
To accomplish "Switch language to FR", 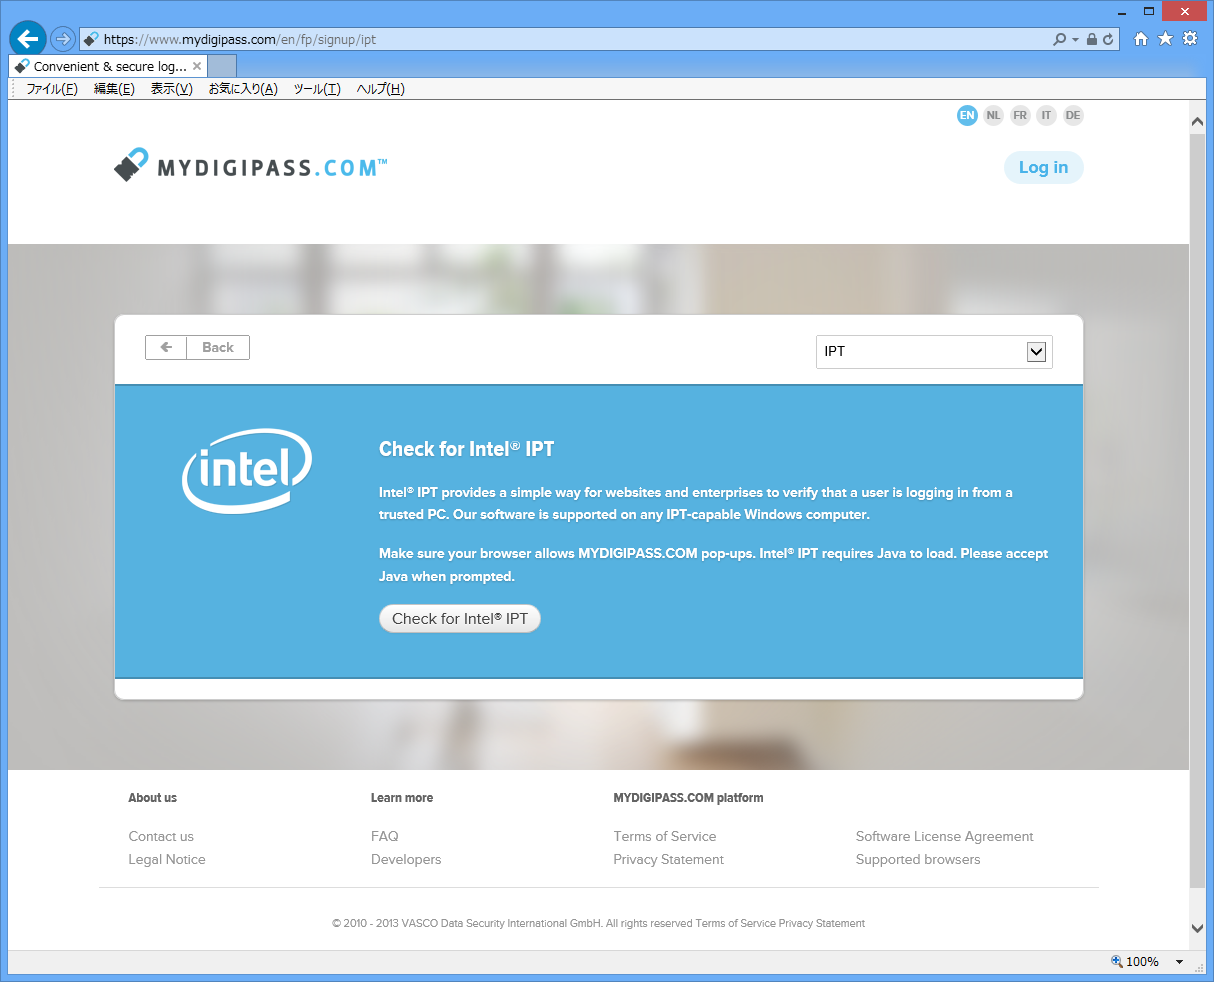I will (x=1020, y=115).
